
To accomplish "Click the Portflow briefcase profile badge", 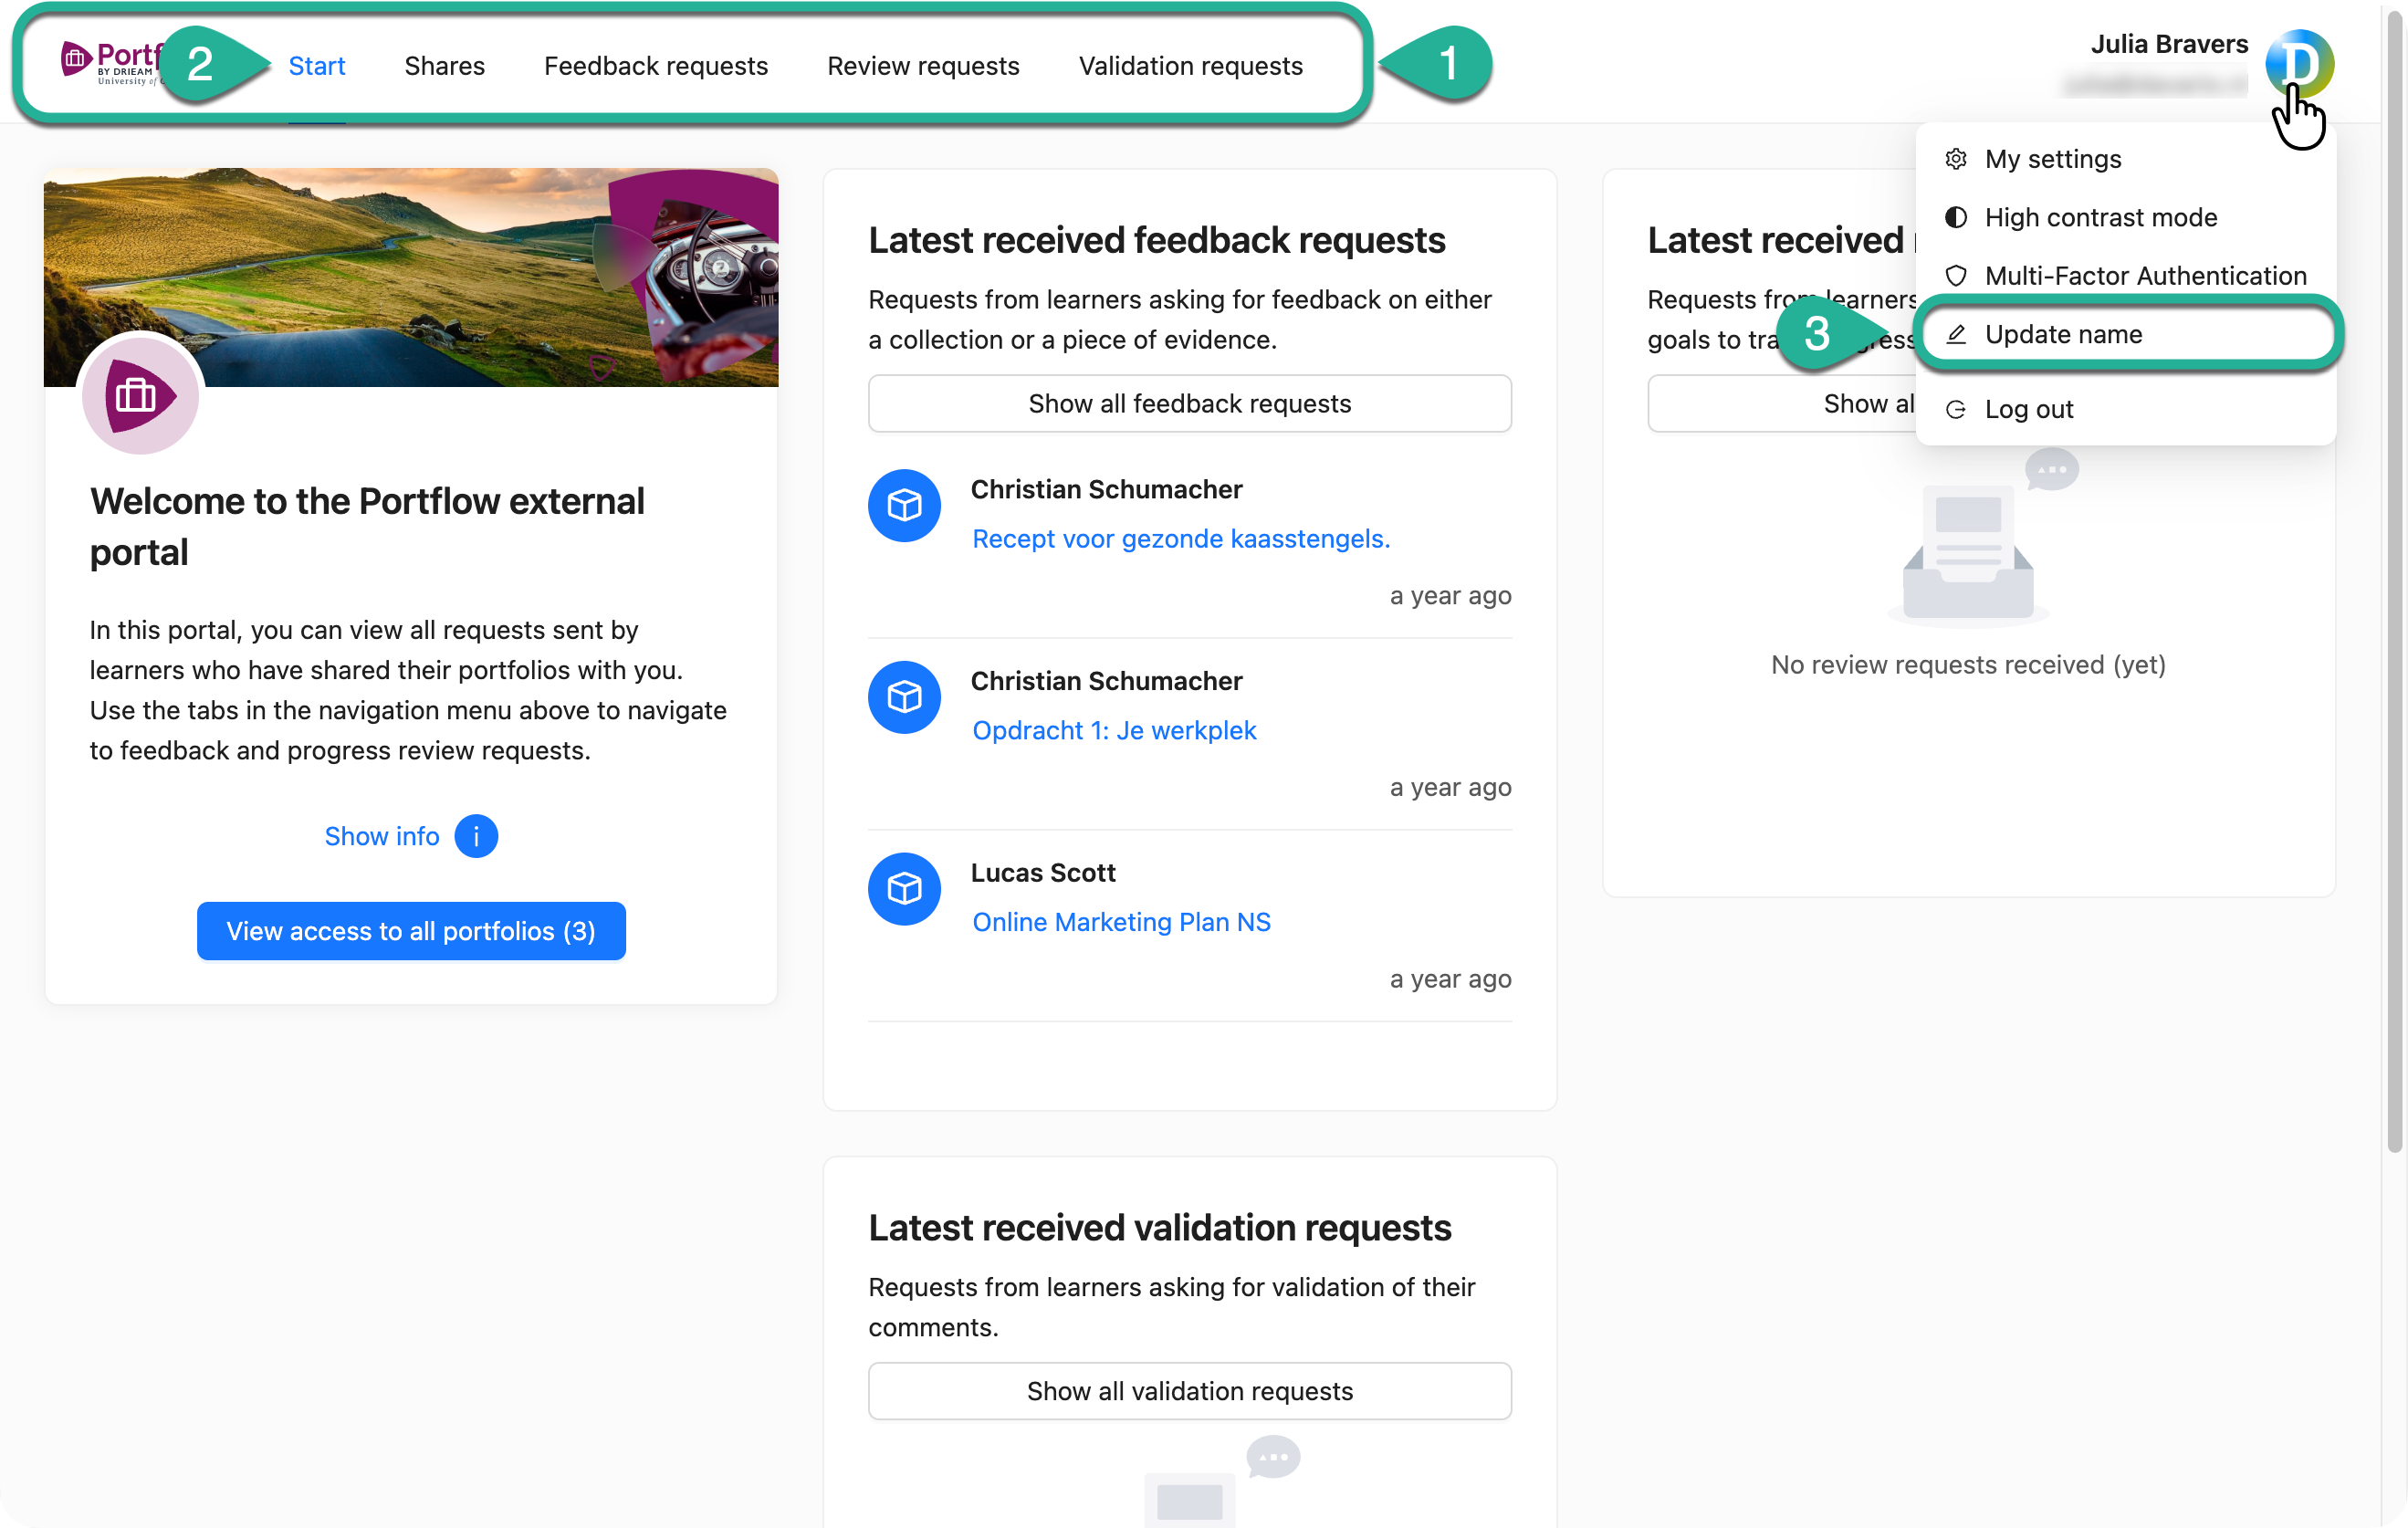I will (140, 396).
